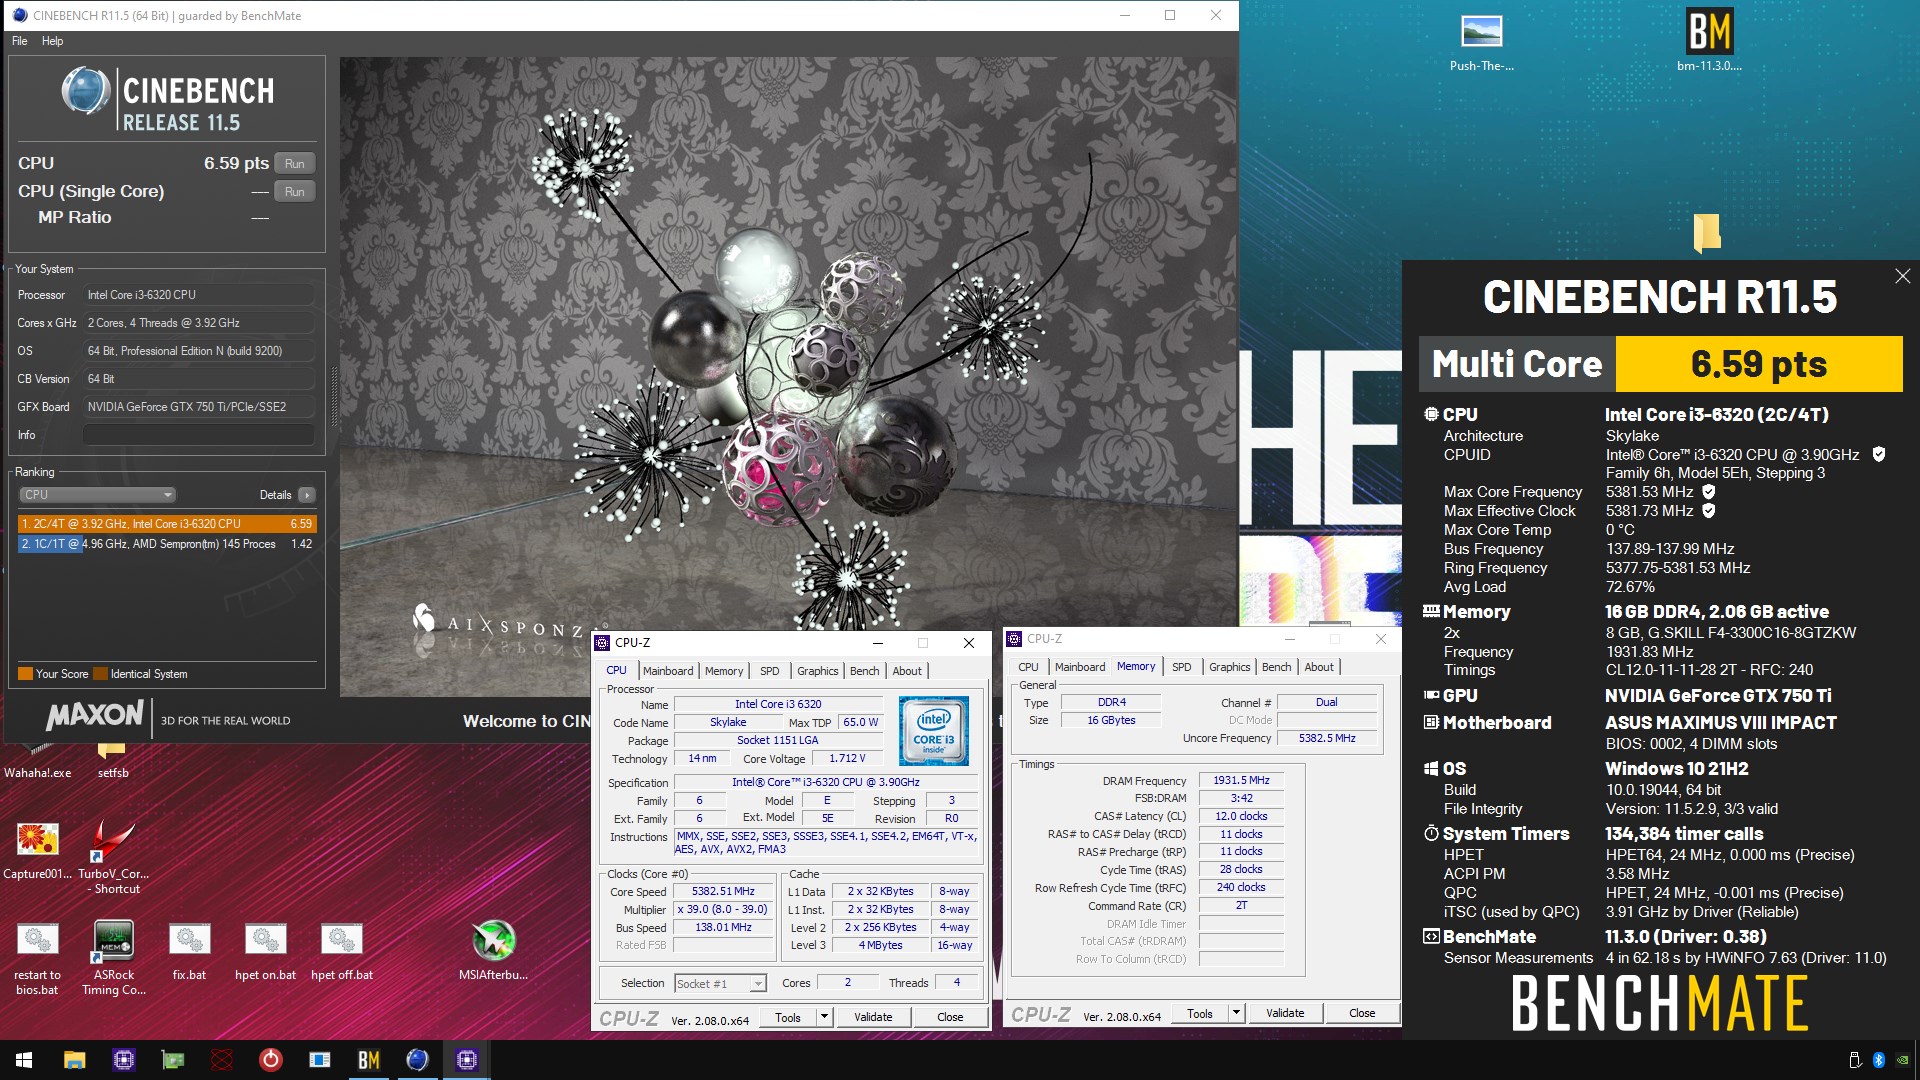Open Tools dropdown arrow in CPU-Z Memory window
This screenshot has height=1080, width=1920.
pos(1236,1013)
